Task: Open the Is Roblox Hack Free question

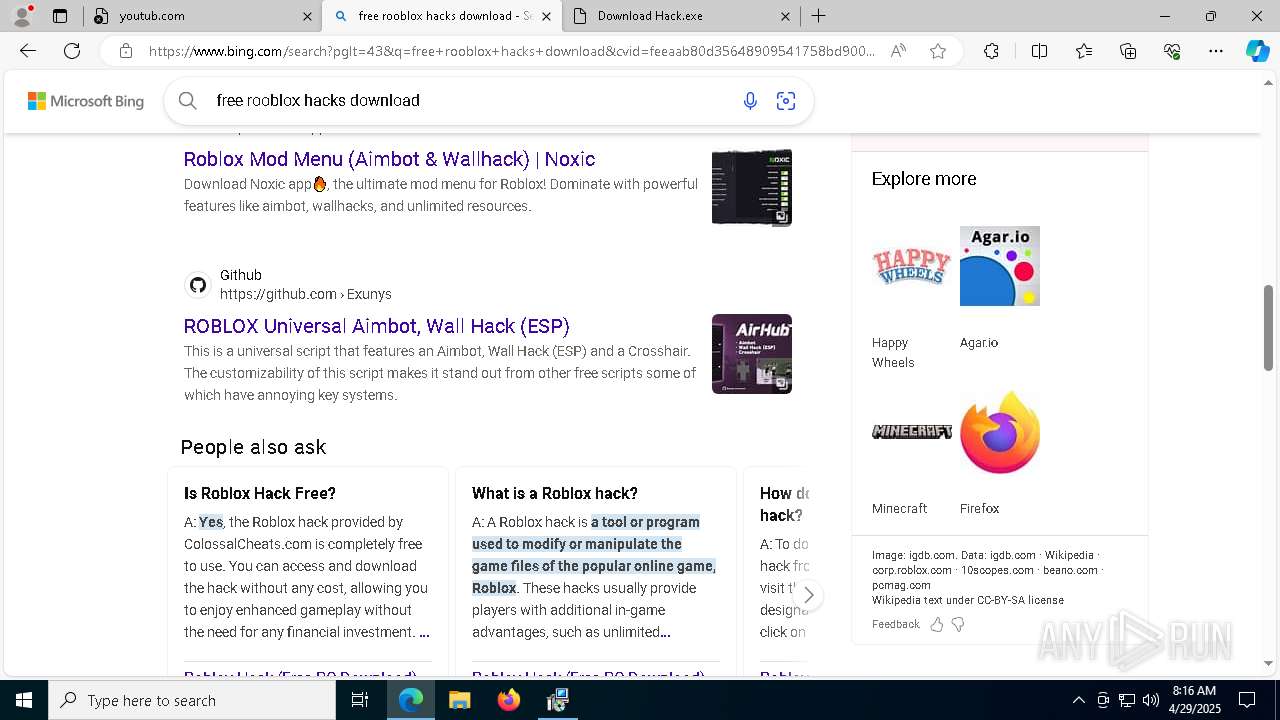Action: 260,493
